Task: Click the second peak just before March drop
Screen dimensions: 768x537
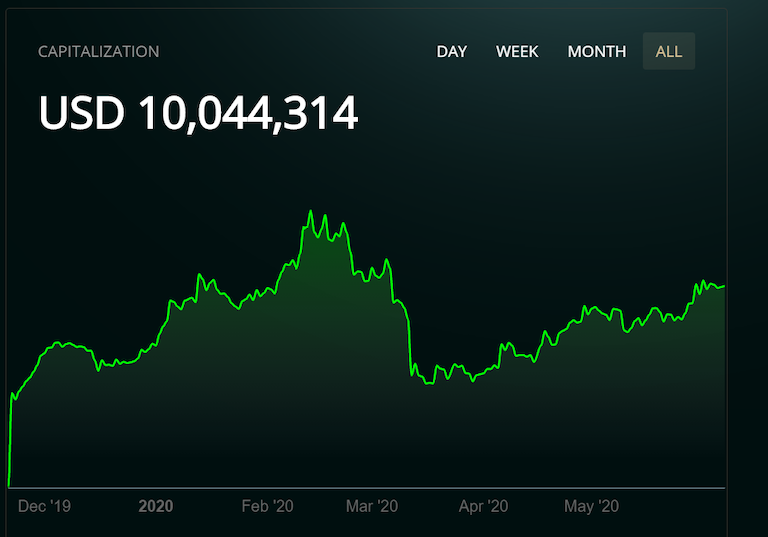Action: tap(386, 260)
